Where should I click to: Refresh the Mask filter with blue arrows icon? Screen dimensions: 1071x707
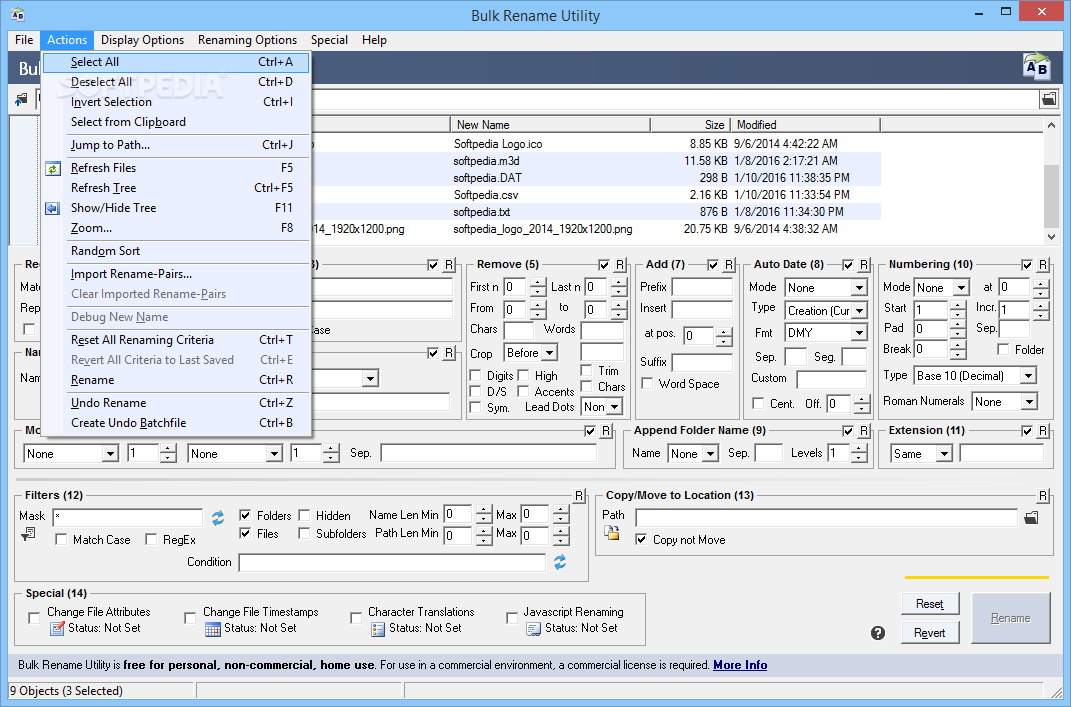point(218,518)
